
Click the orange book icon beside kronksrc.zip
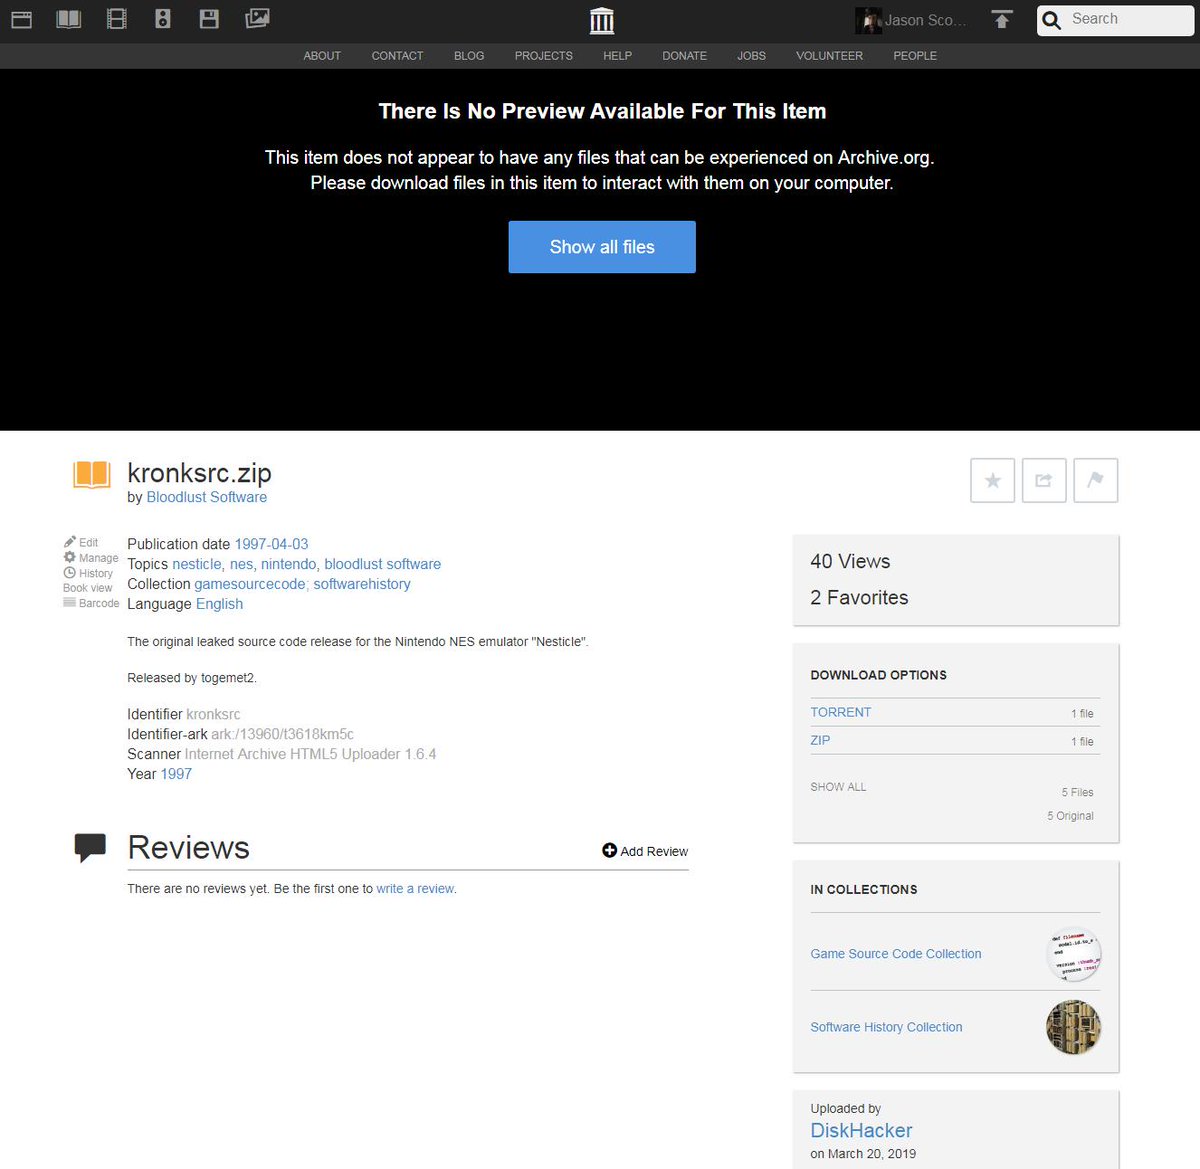coord(92,475)
